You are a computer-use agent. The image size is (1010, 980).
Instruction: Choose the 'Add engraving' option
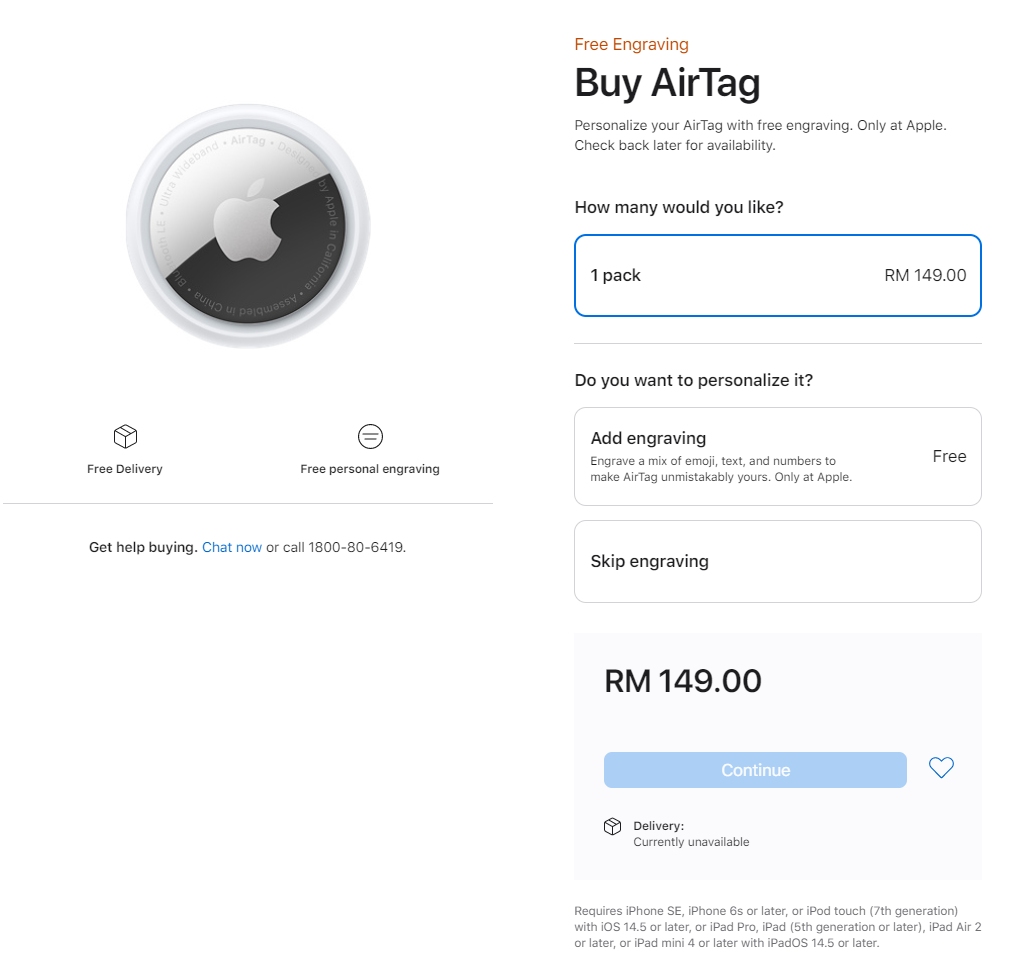778,455
